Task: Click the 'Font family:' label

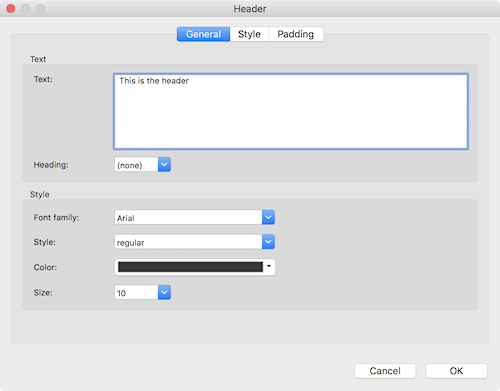Action: [56, 218]
